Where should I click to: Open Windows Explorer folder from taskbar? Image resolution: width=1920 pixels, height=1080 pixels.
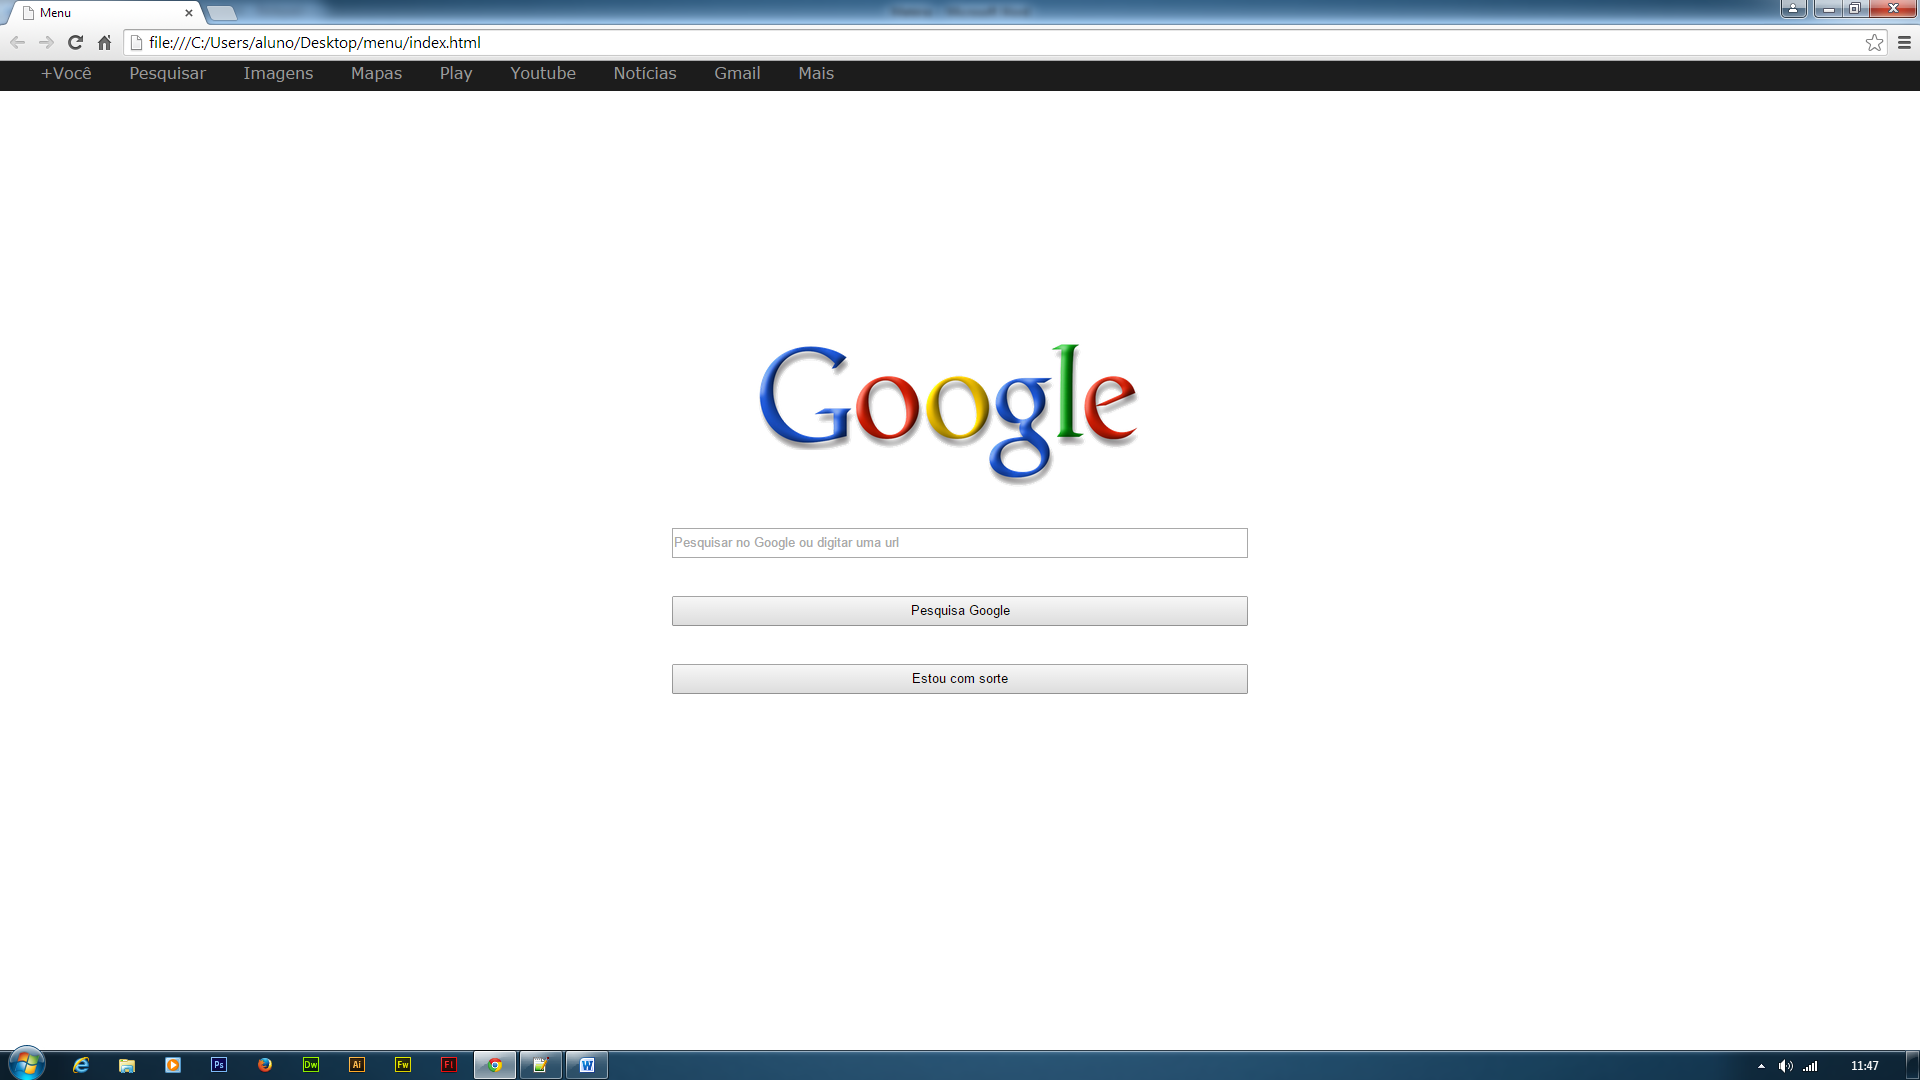click(127, 1065)
